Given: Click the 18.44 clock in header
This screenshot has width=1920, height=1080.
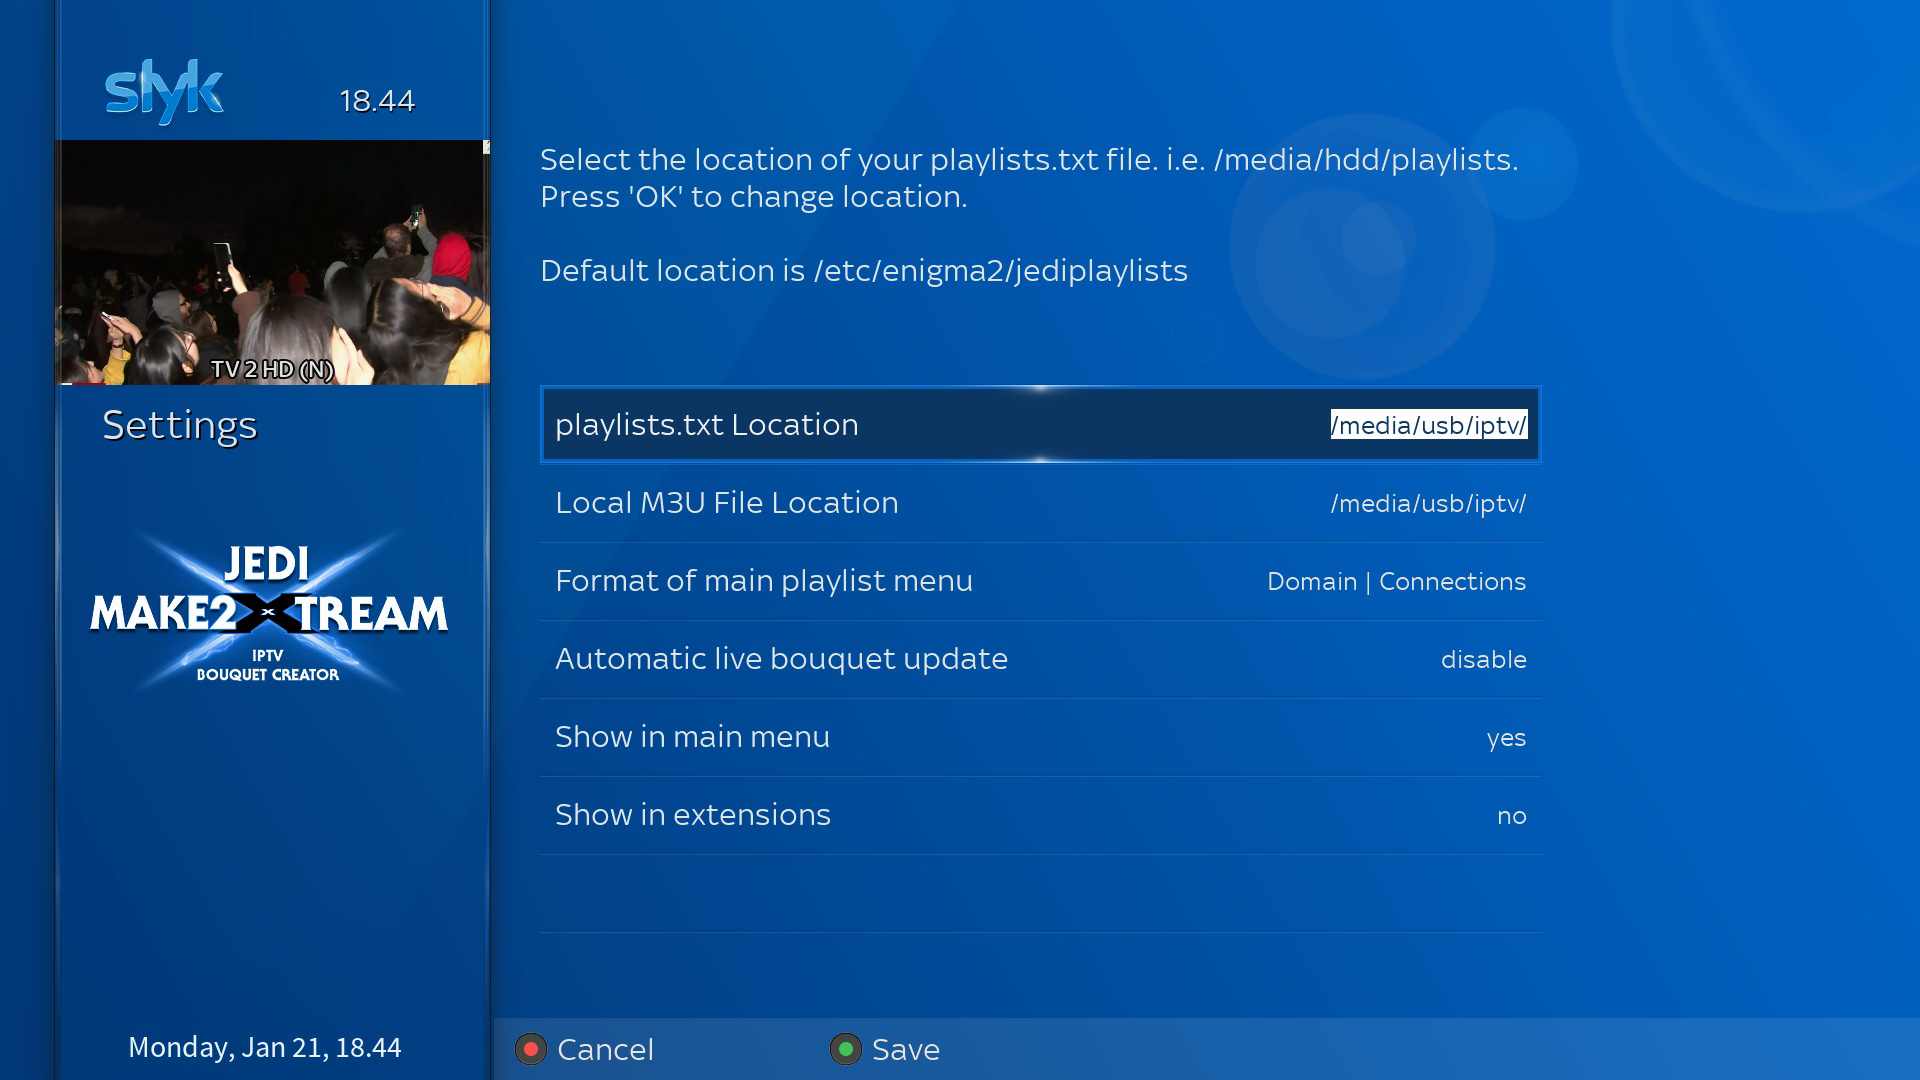Looking at the screenshot, I should coord(377,101).
